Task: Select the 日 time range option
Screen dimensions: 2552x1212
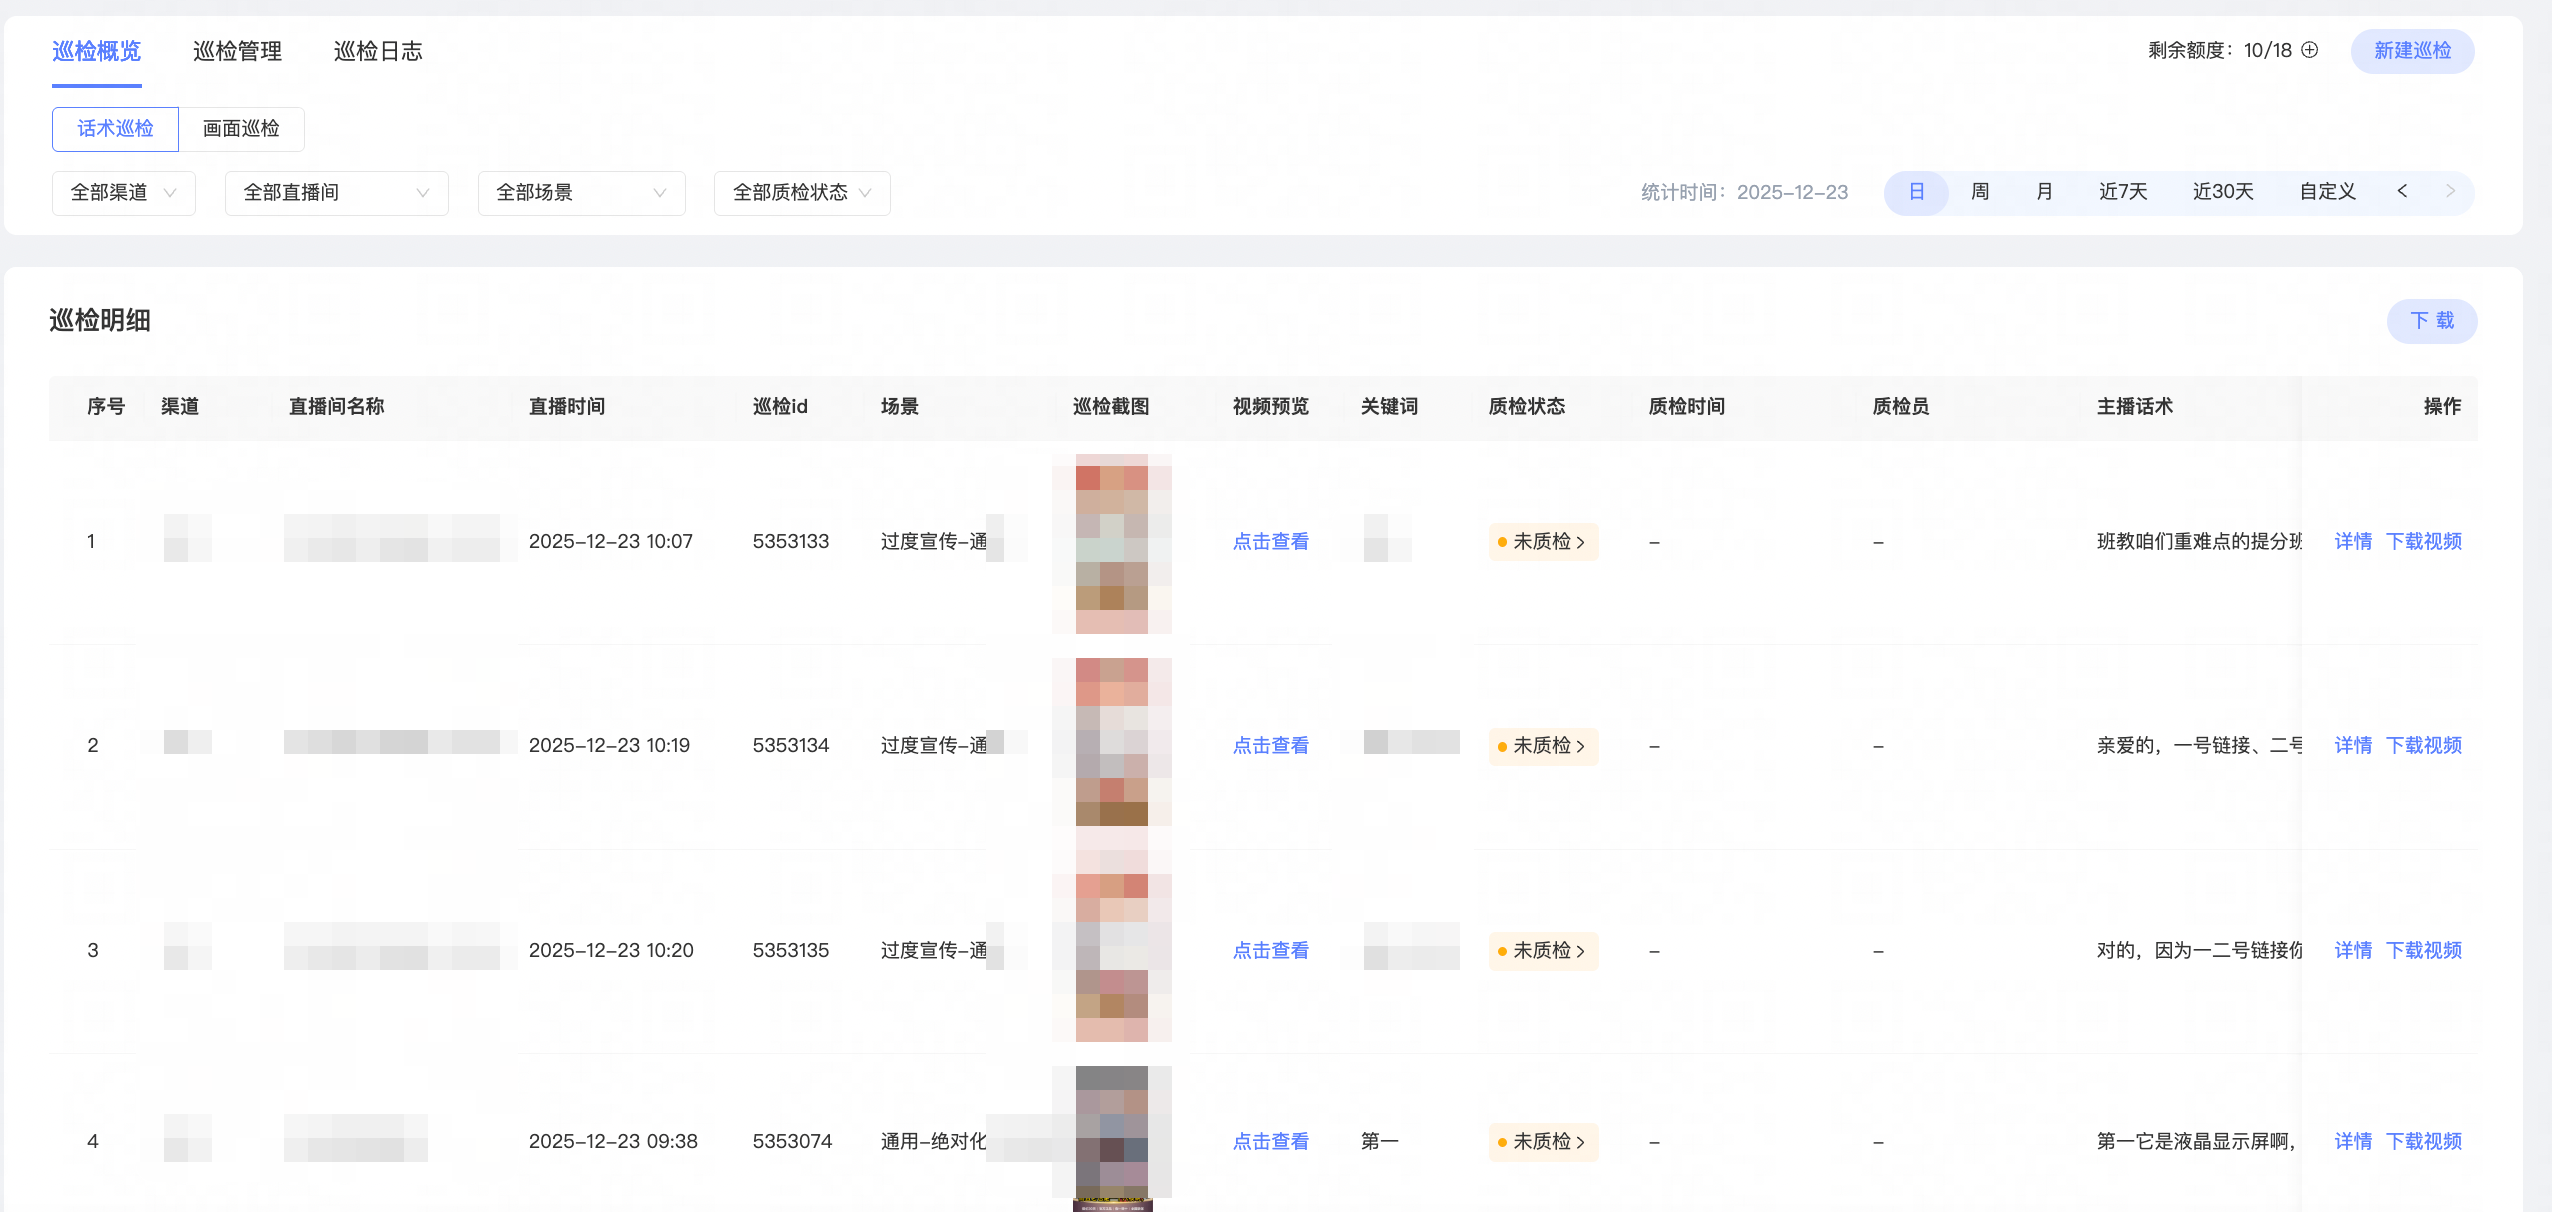Action: click(x=1916, y=192)
